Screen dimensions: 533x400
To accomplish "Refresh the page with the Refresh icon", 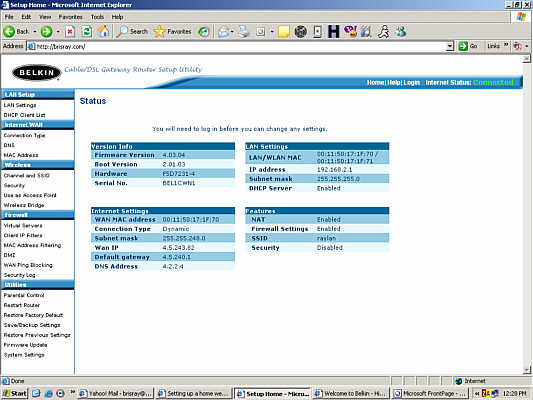I will 87,32.
